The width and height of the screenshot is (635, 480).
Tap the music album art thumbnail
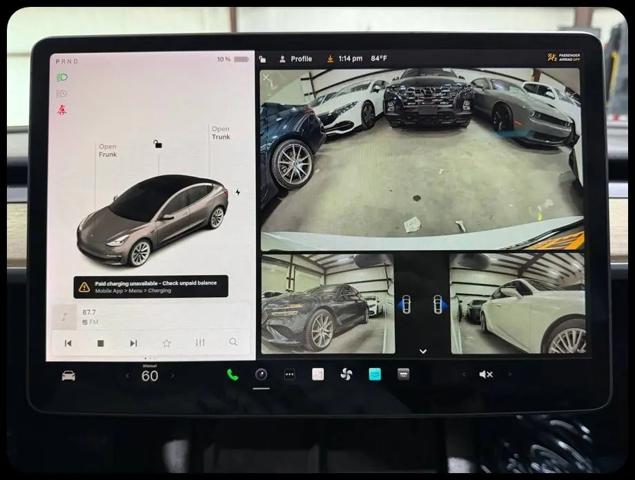64,317
